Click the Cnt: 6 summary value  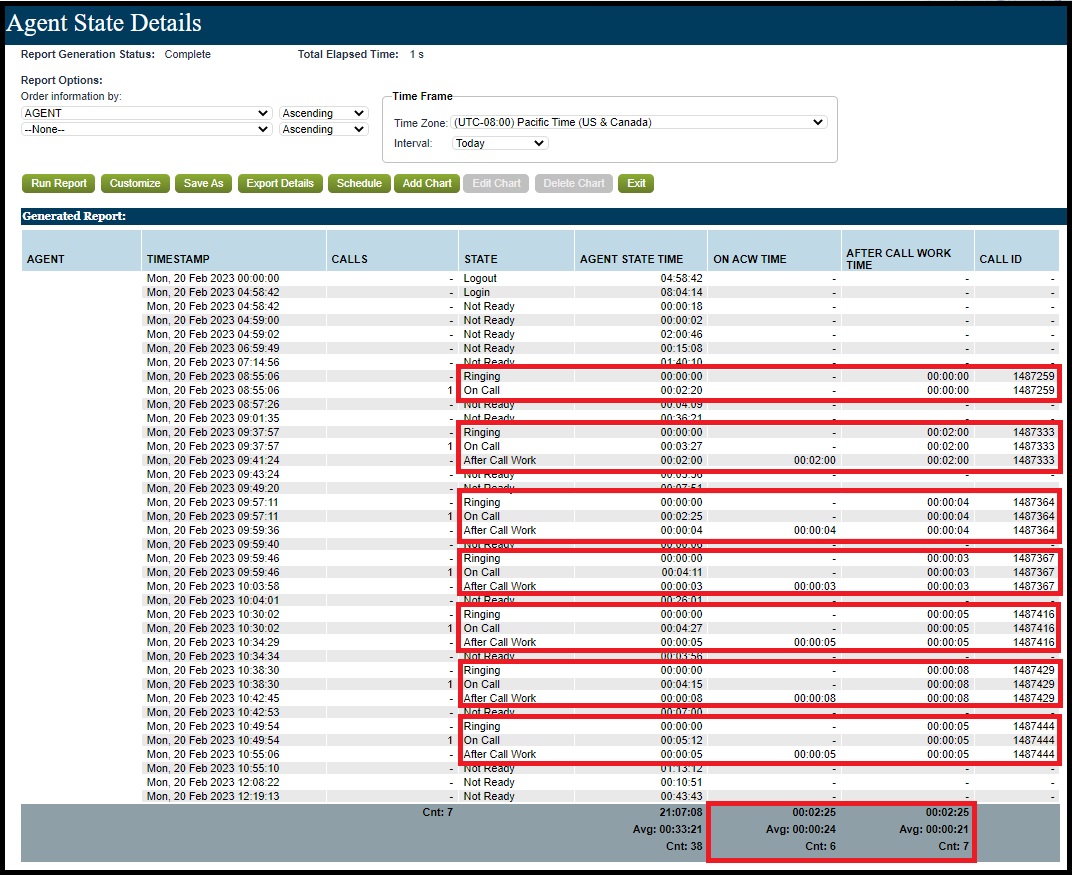820,847
